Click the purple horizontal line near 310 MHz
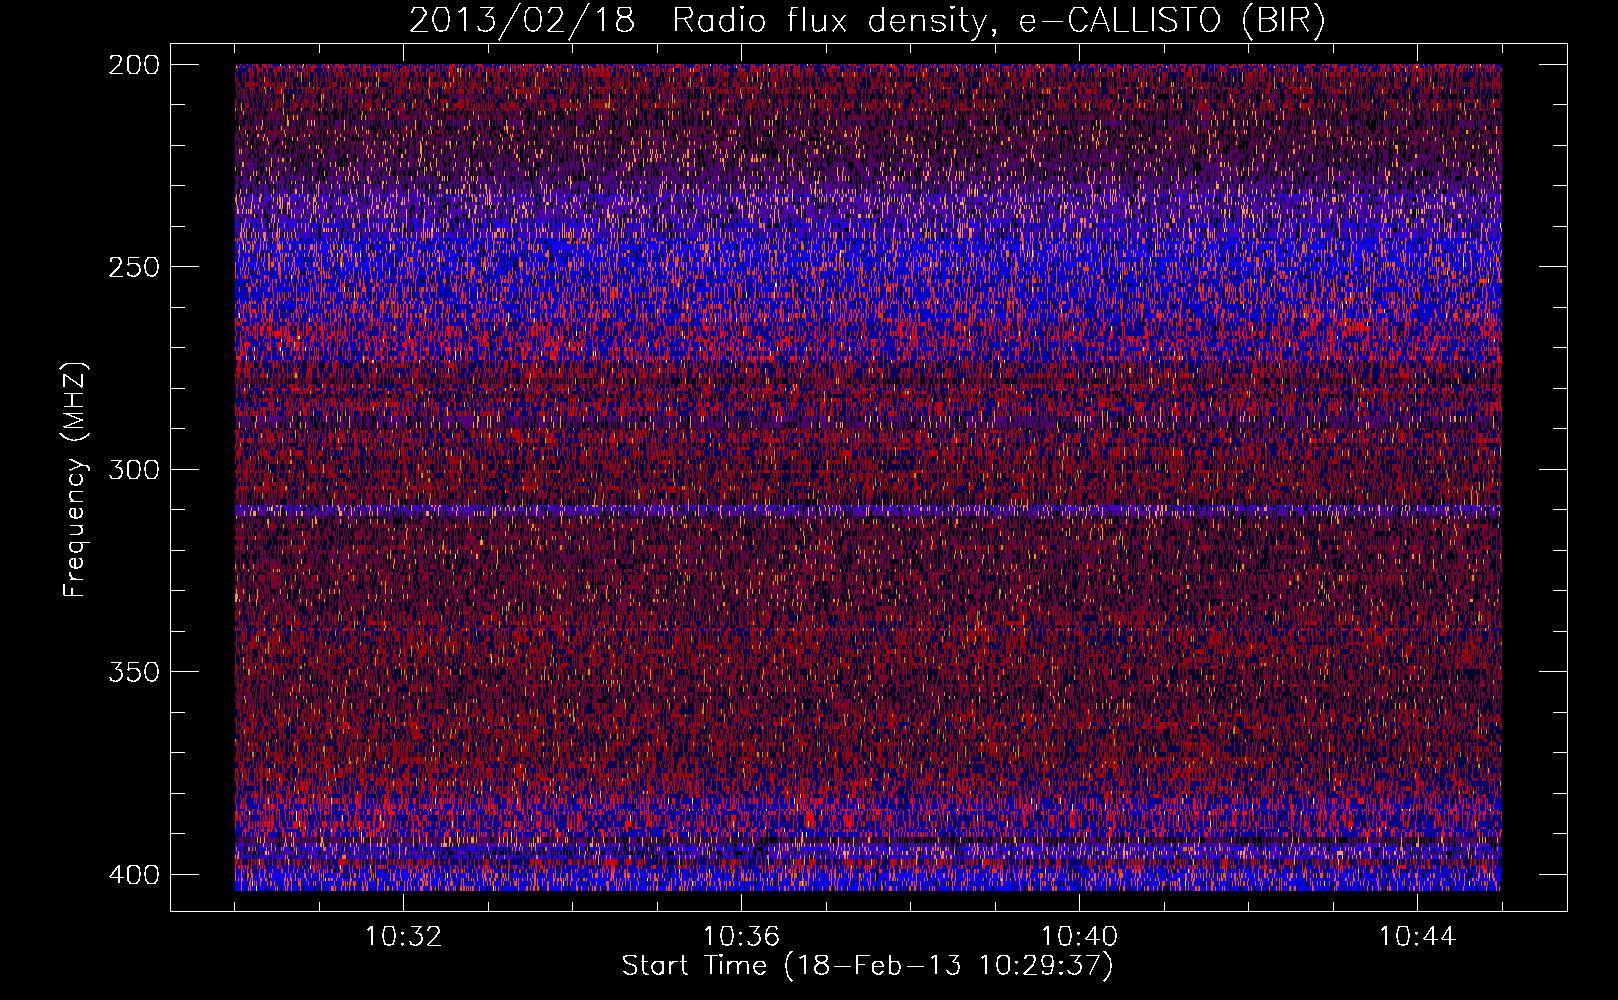1618x1000 pixels. point(868,510)
